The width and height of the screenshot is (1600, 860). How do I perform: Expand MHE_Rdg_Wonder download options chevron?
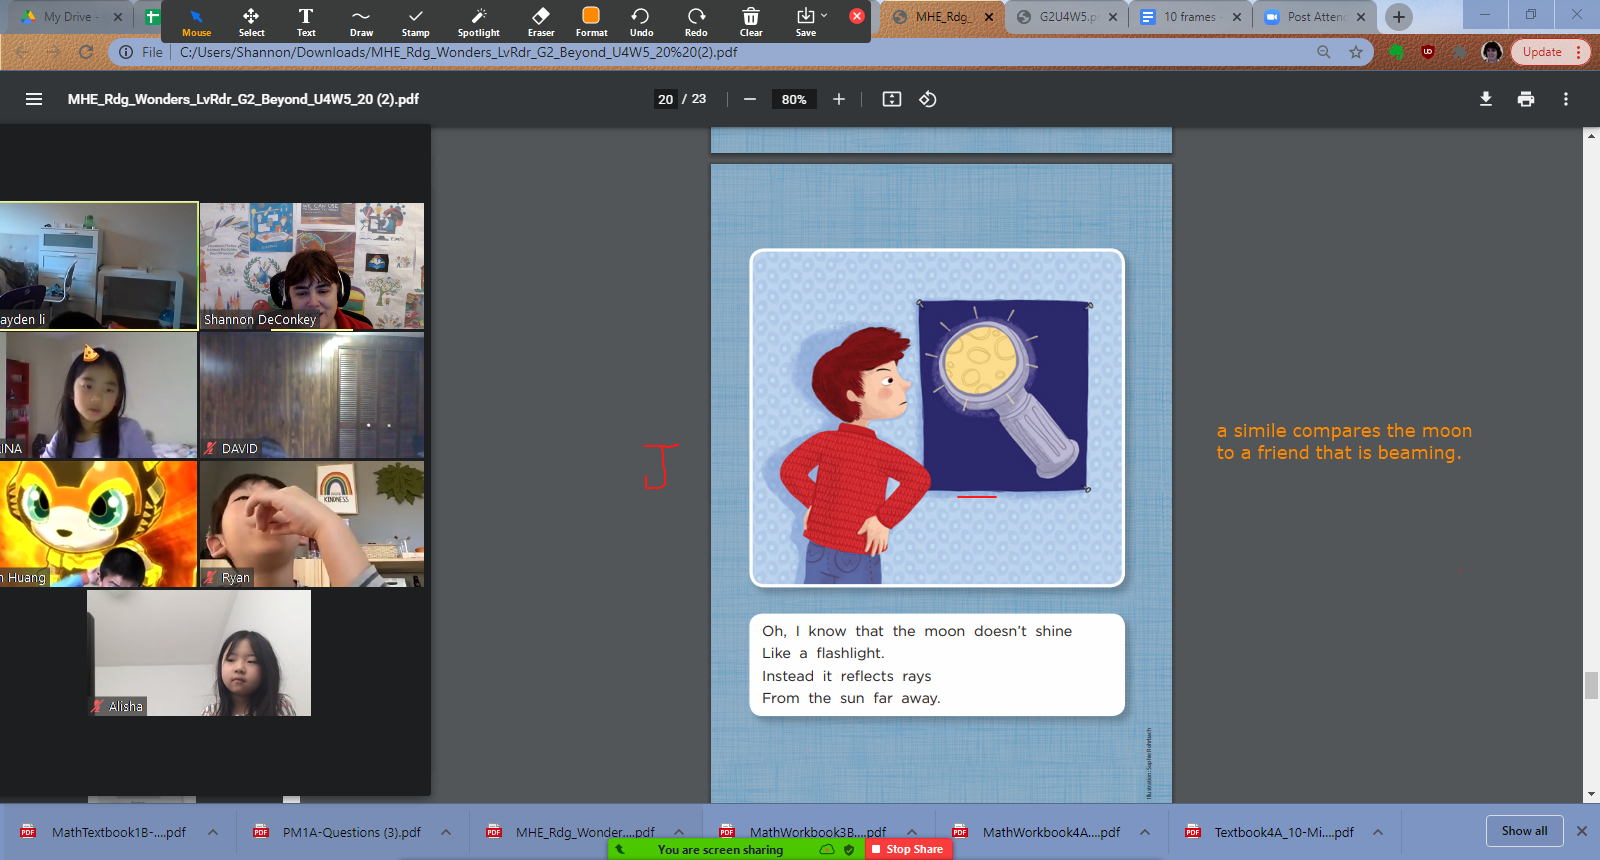click(x=679, y=832)
